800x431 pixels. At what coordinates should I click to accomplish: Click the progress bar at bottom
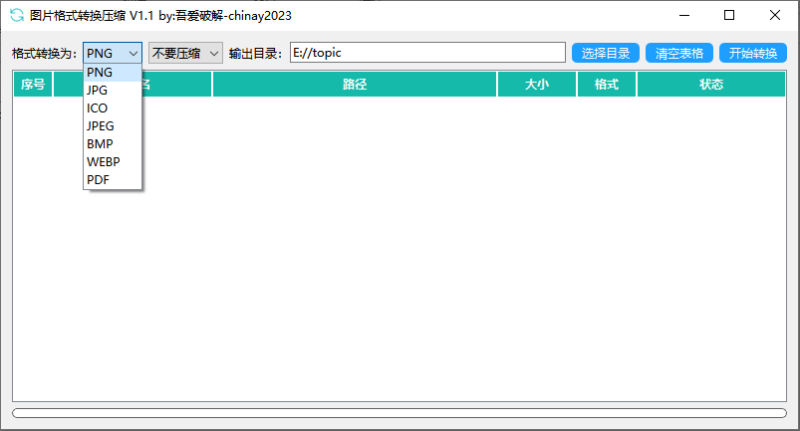pyautogui.click(x=399, y=412)
